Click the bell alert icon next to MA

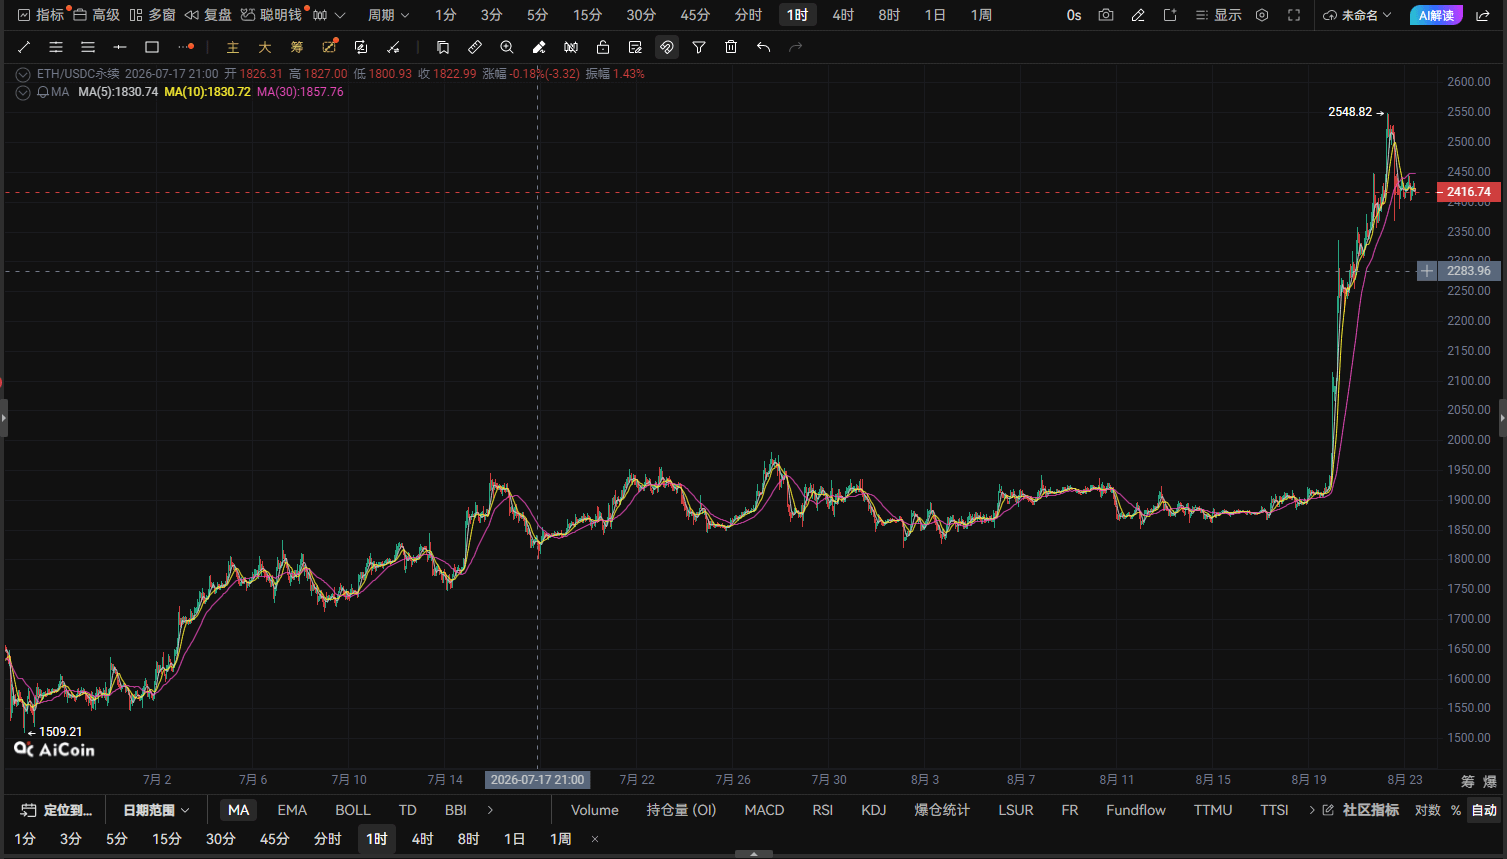(x=43, y=92)
